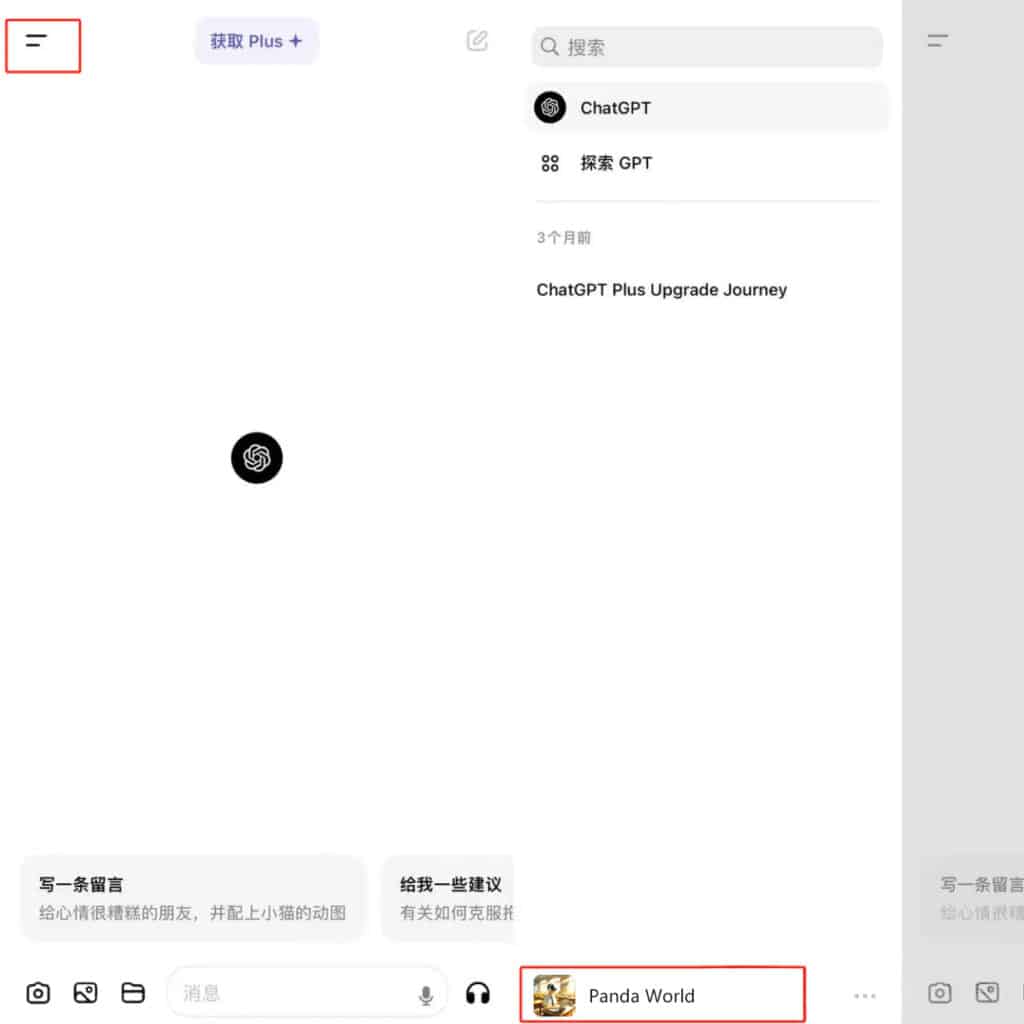Image resolution: width=1024 pixels, height=1024 pixels.
Task: Focus the 消息 message input field
Action: [x=307, y=993]
